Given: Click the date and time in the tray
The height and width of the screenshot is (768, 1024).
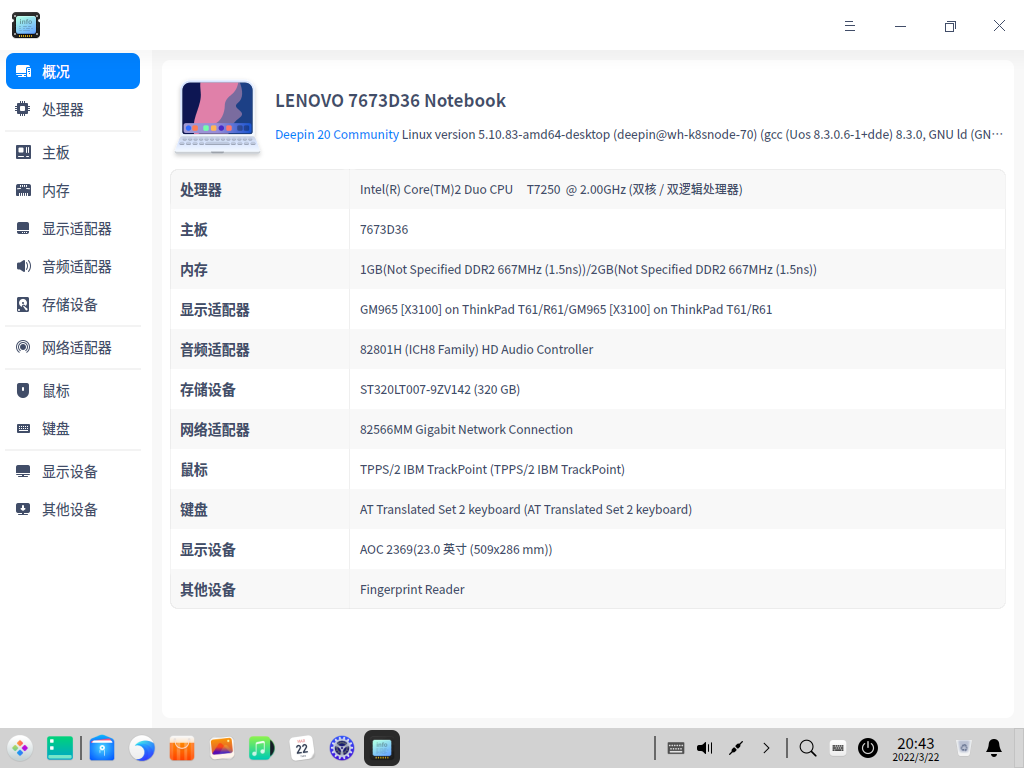Looking at the screenshot, I should [x=915, y=747].
